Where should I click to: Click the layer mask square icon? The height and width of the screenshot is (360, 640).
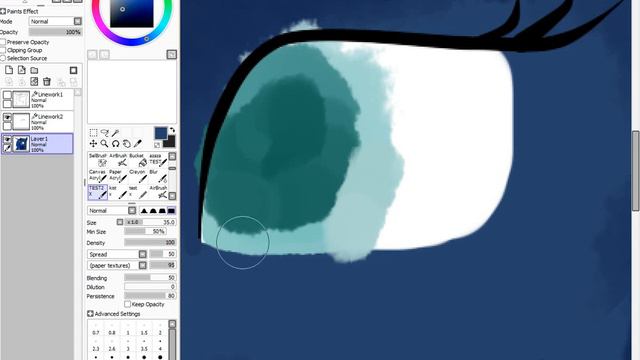click(x=73, y=70)
